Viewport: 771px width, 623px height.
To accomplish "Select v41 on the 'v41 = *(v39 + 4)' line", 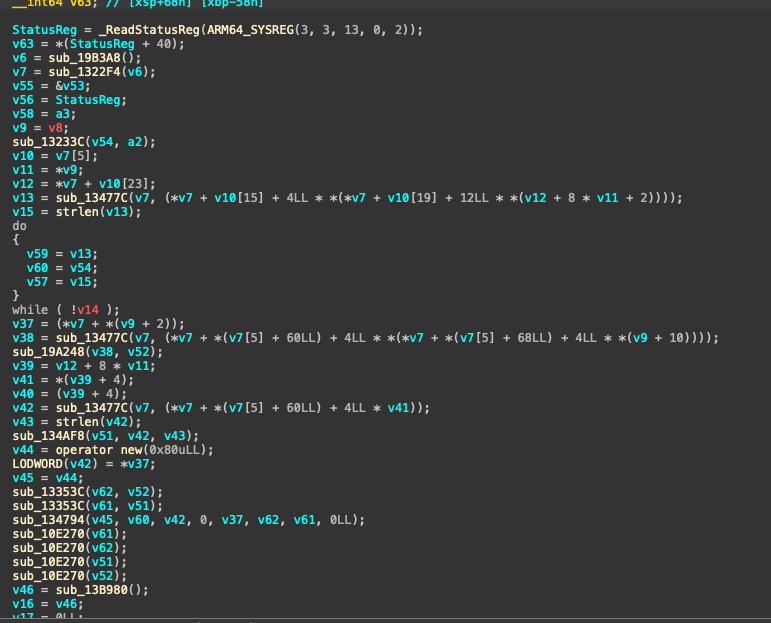I will point(23,380).
